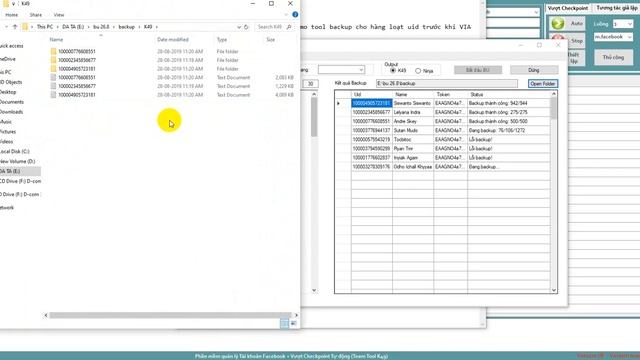Click the Open Folder button

(x=542, y=84)
